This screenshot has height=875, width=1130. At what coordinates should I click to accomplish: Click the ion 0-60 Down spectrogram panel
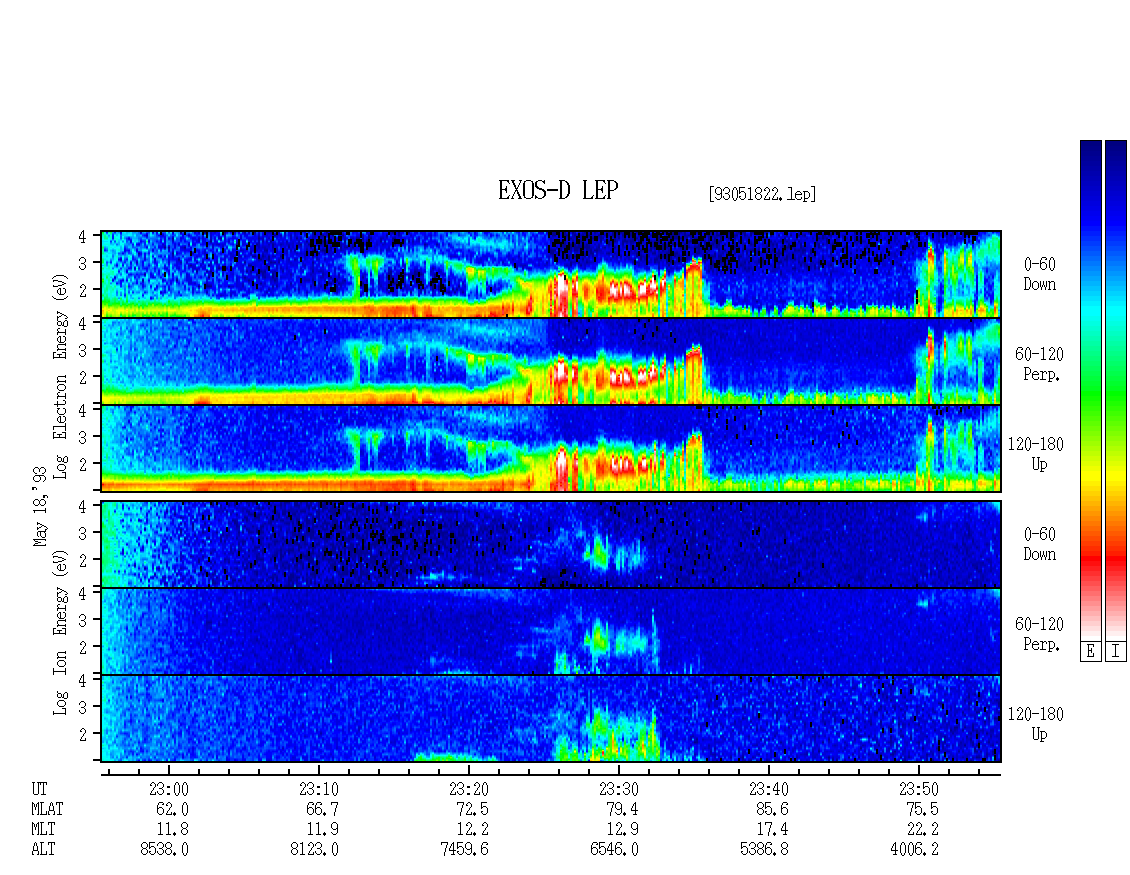(551, 544)
